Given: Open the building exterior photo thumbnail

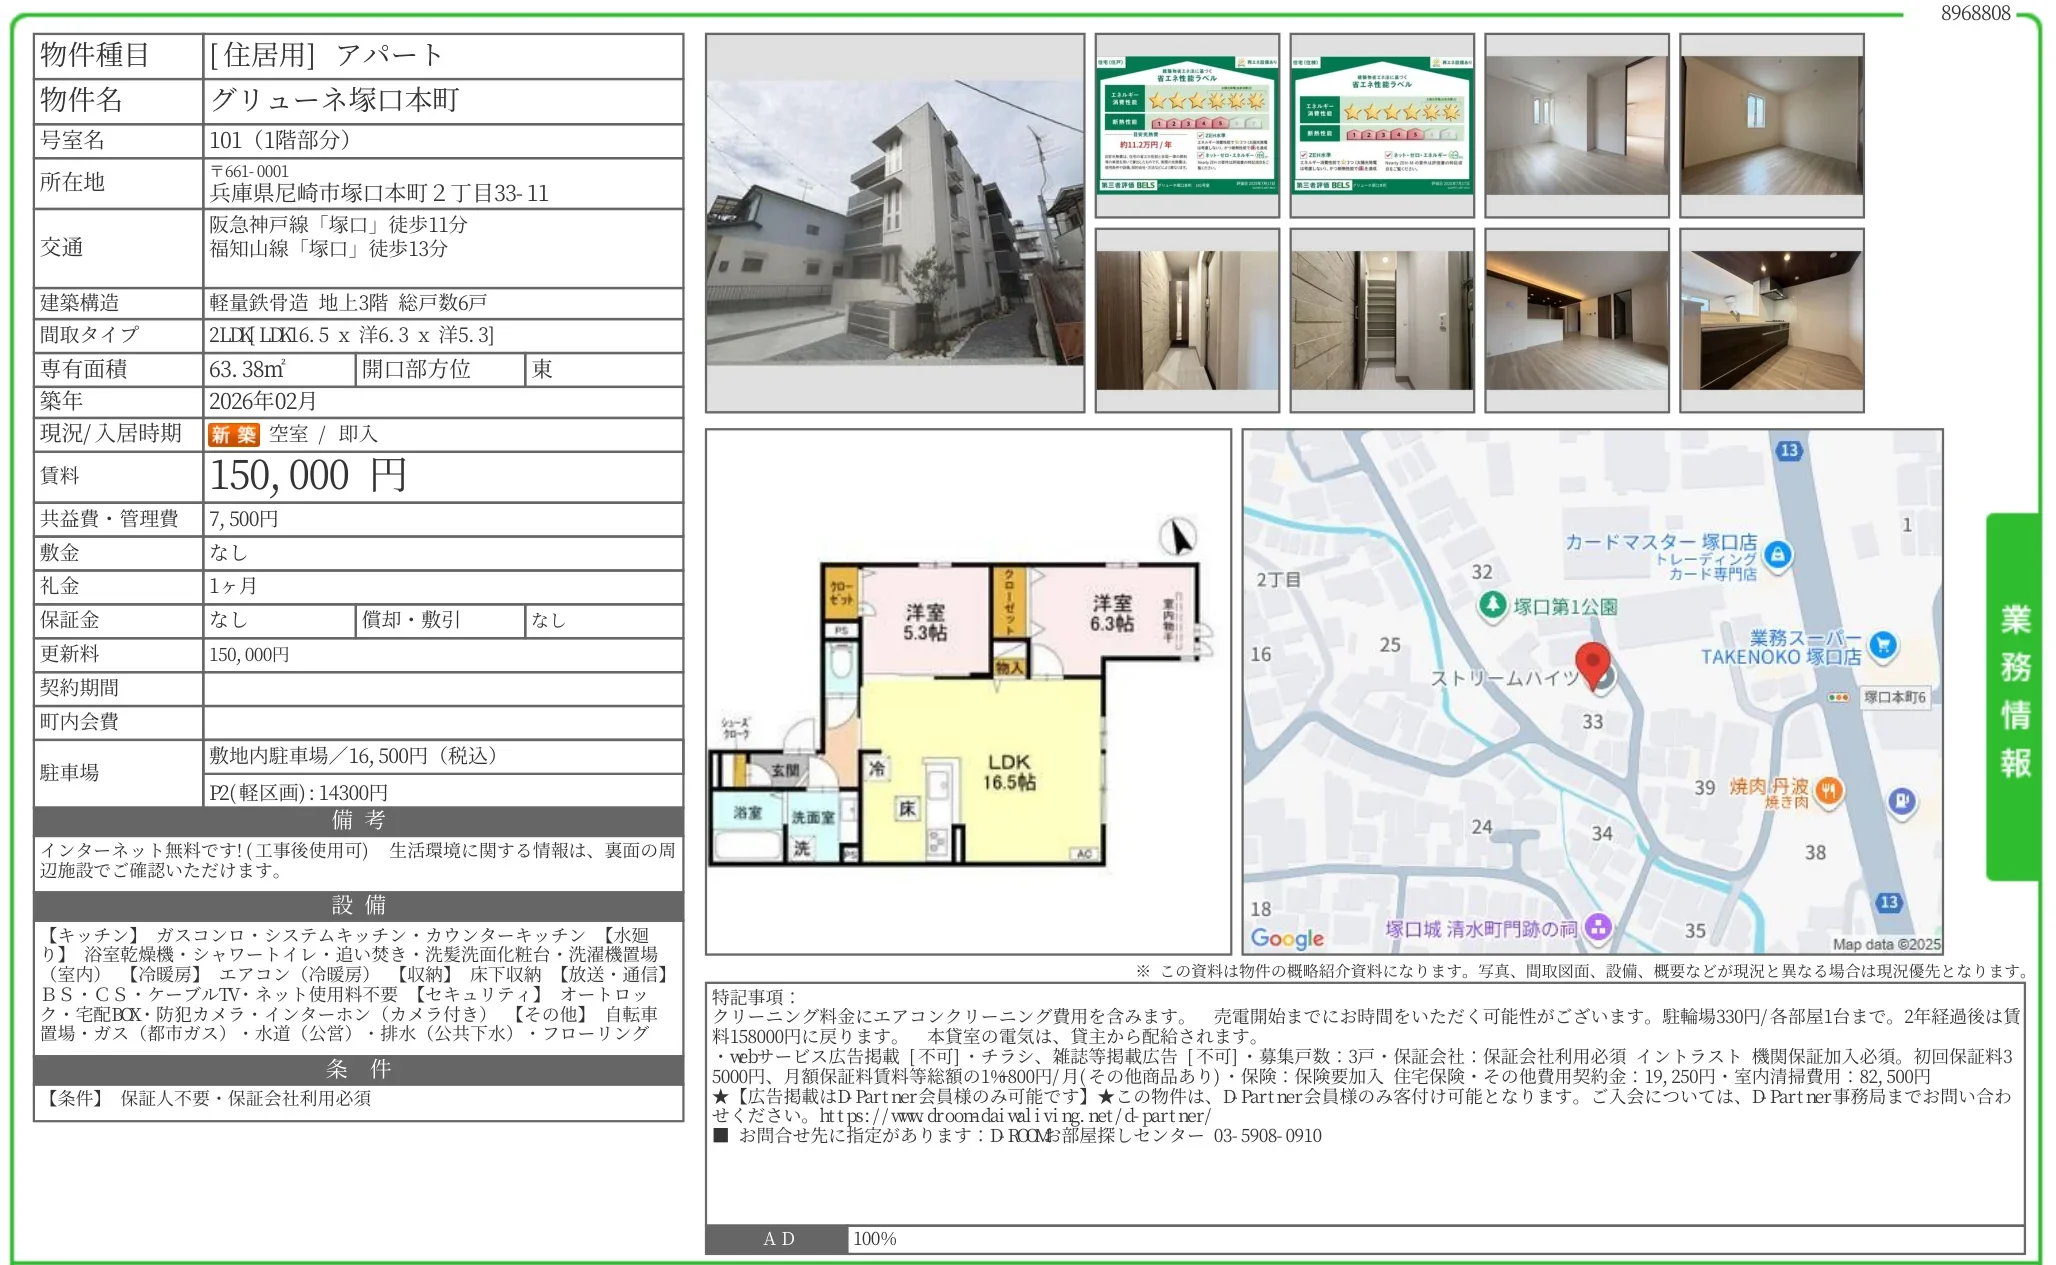Looking at the screenshot, I should pyautogui.click(x=896, y=226).
